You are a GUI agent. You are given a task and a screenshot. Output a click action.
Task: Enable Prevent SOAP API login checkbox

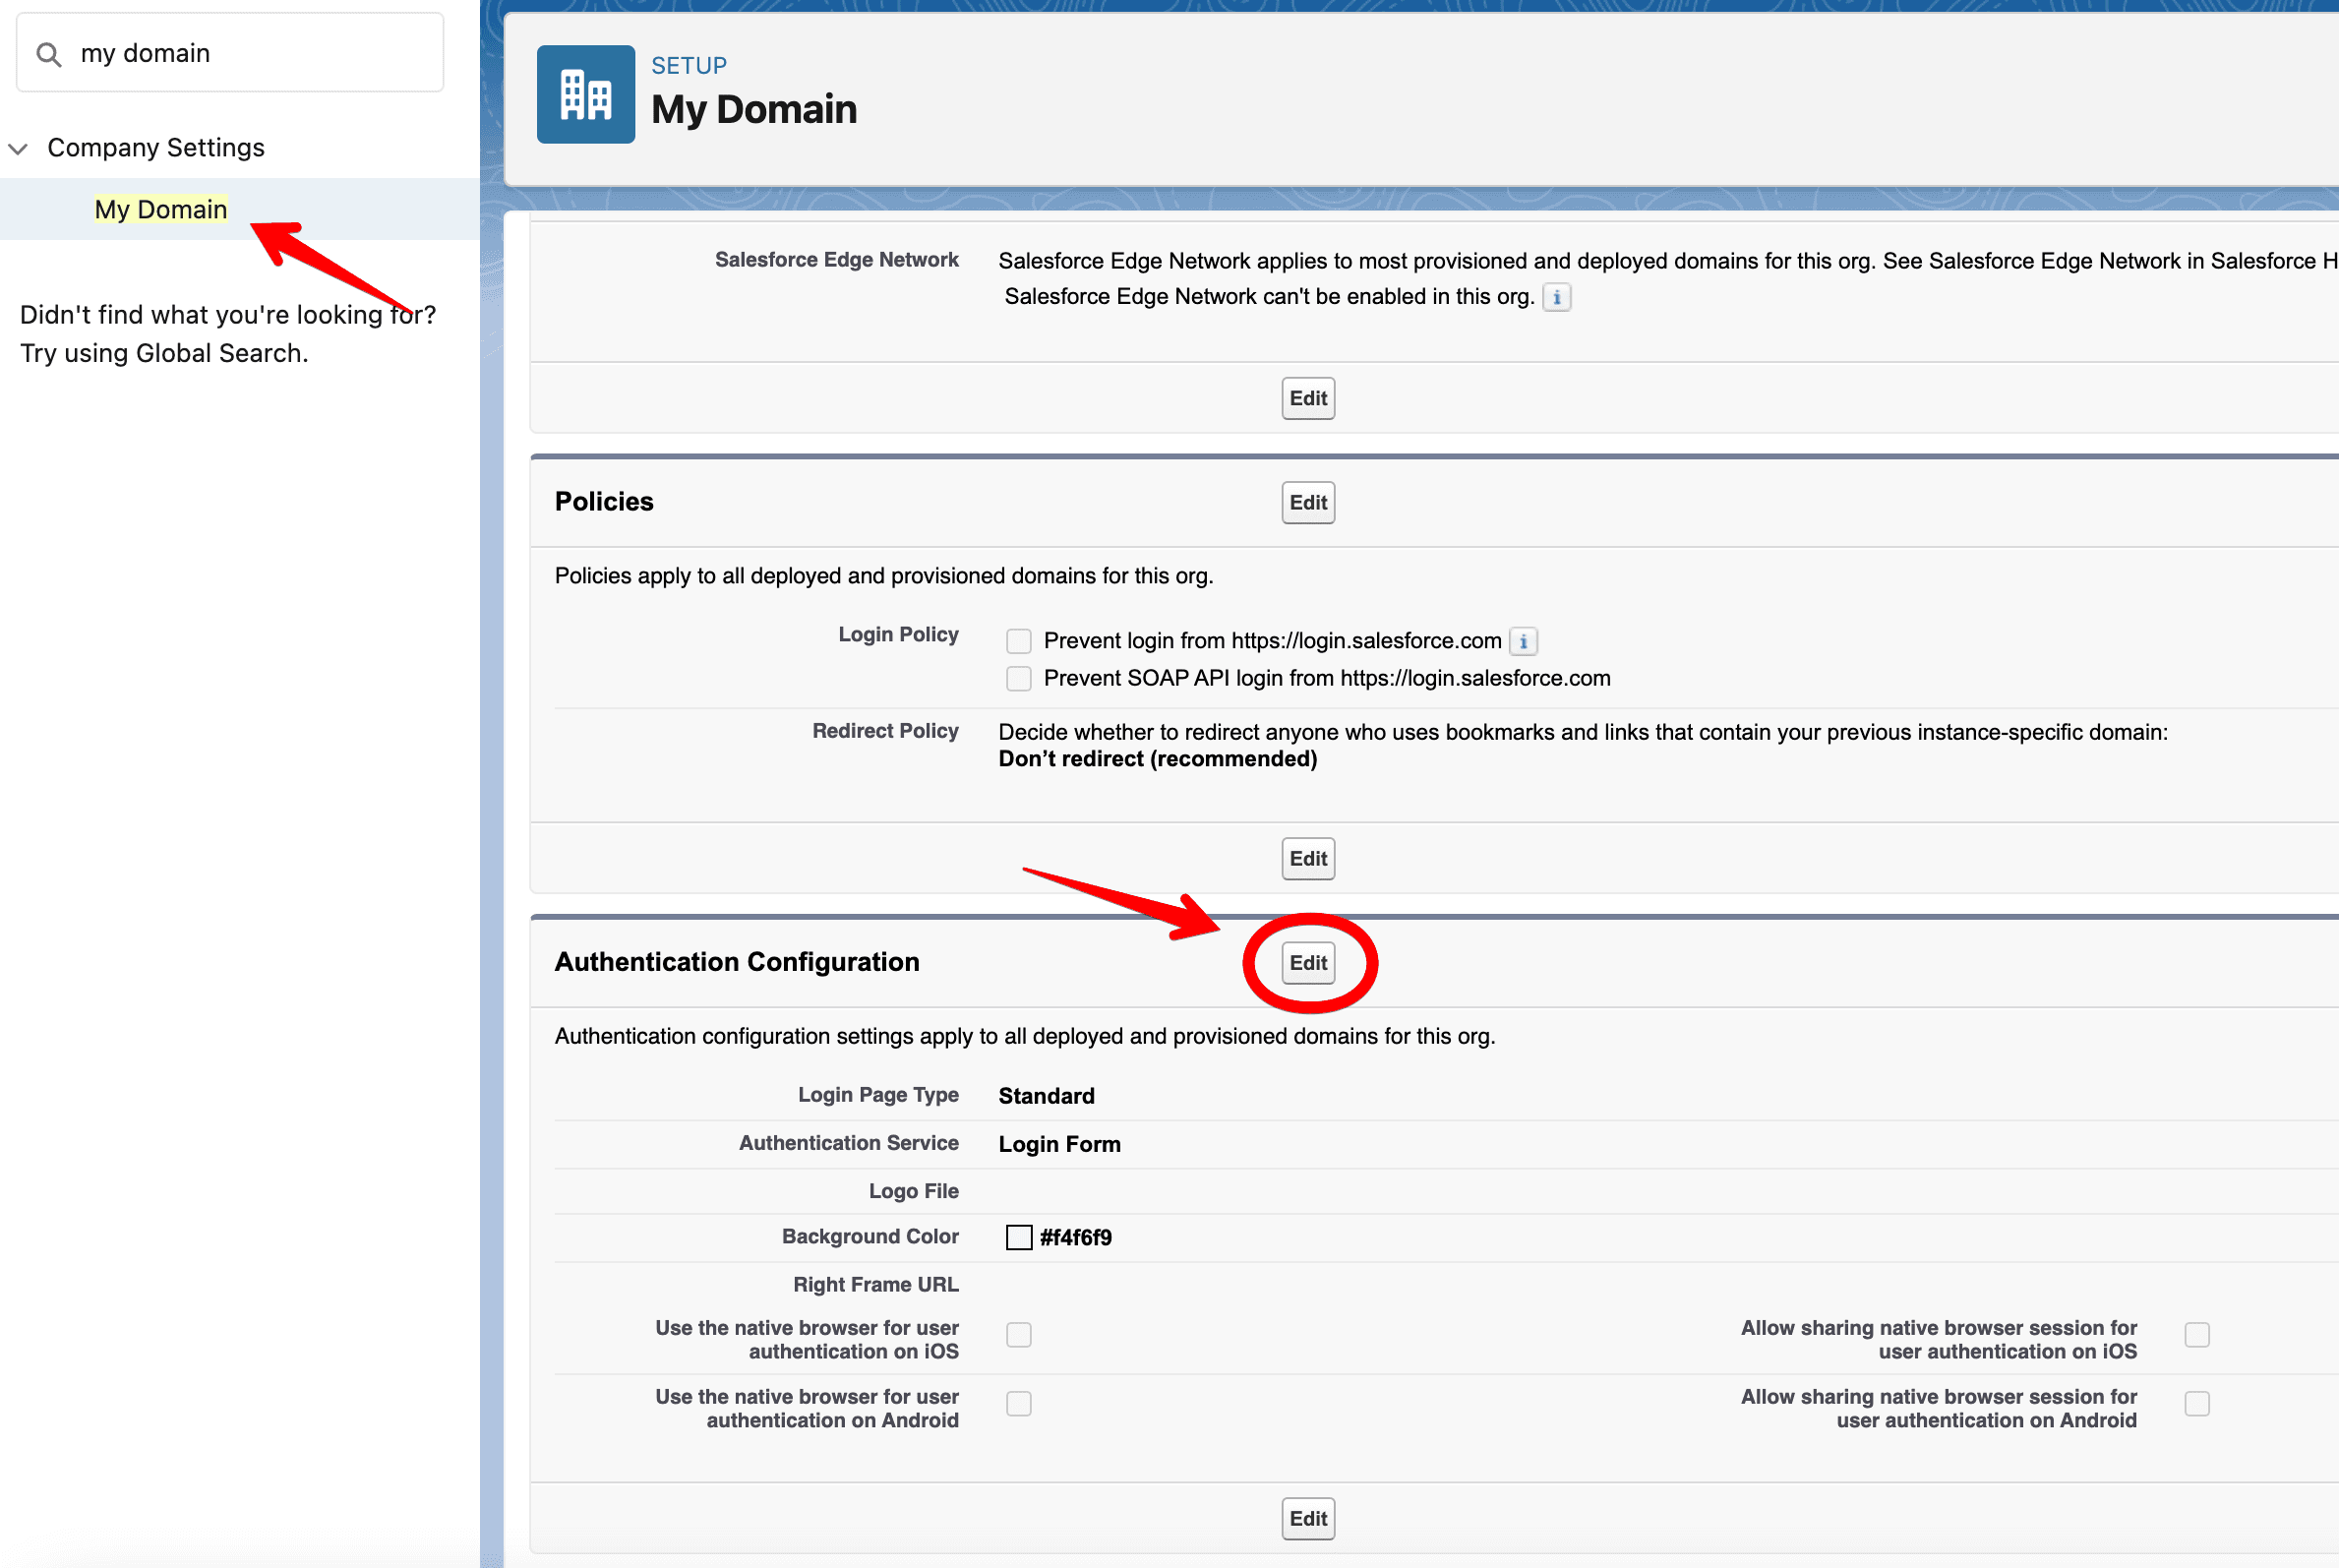click(x=1018, y=678)
